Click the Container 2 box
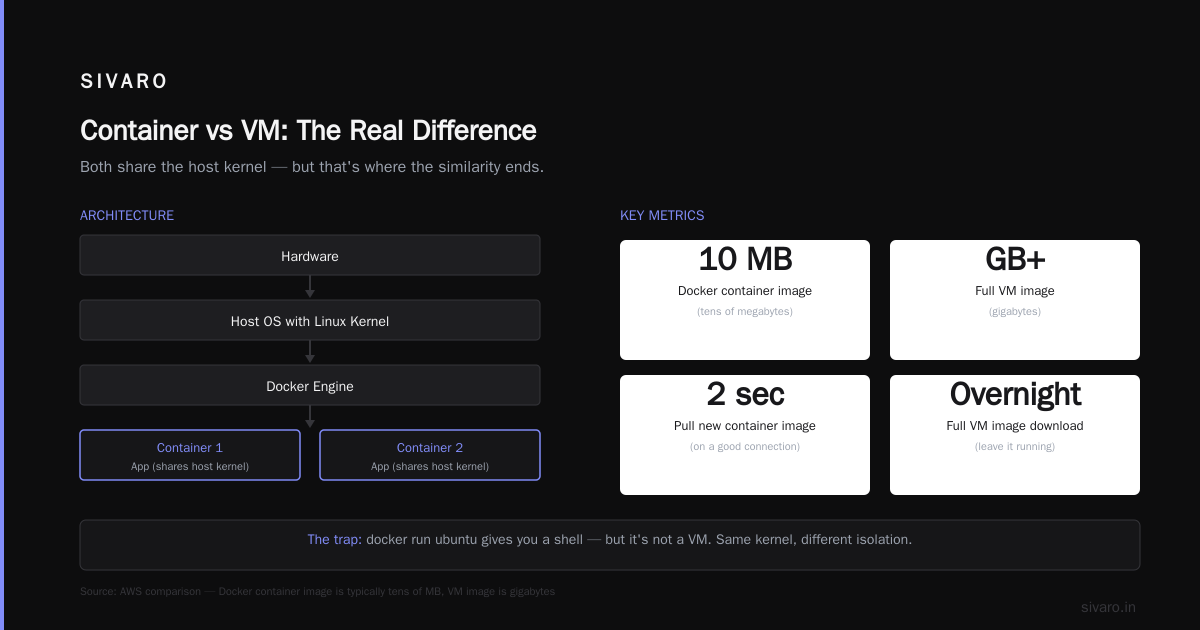Viewport: 1200px width, 630px height. (x=430, y=455)
